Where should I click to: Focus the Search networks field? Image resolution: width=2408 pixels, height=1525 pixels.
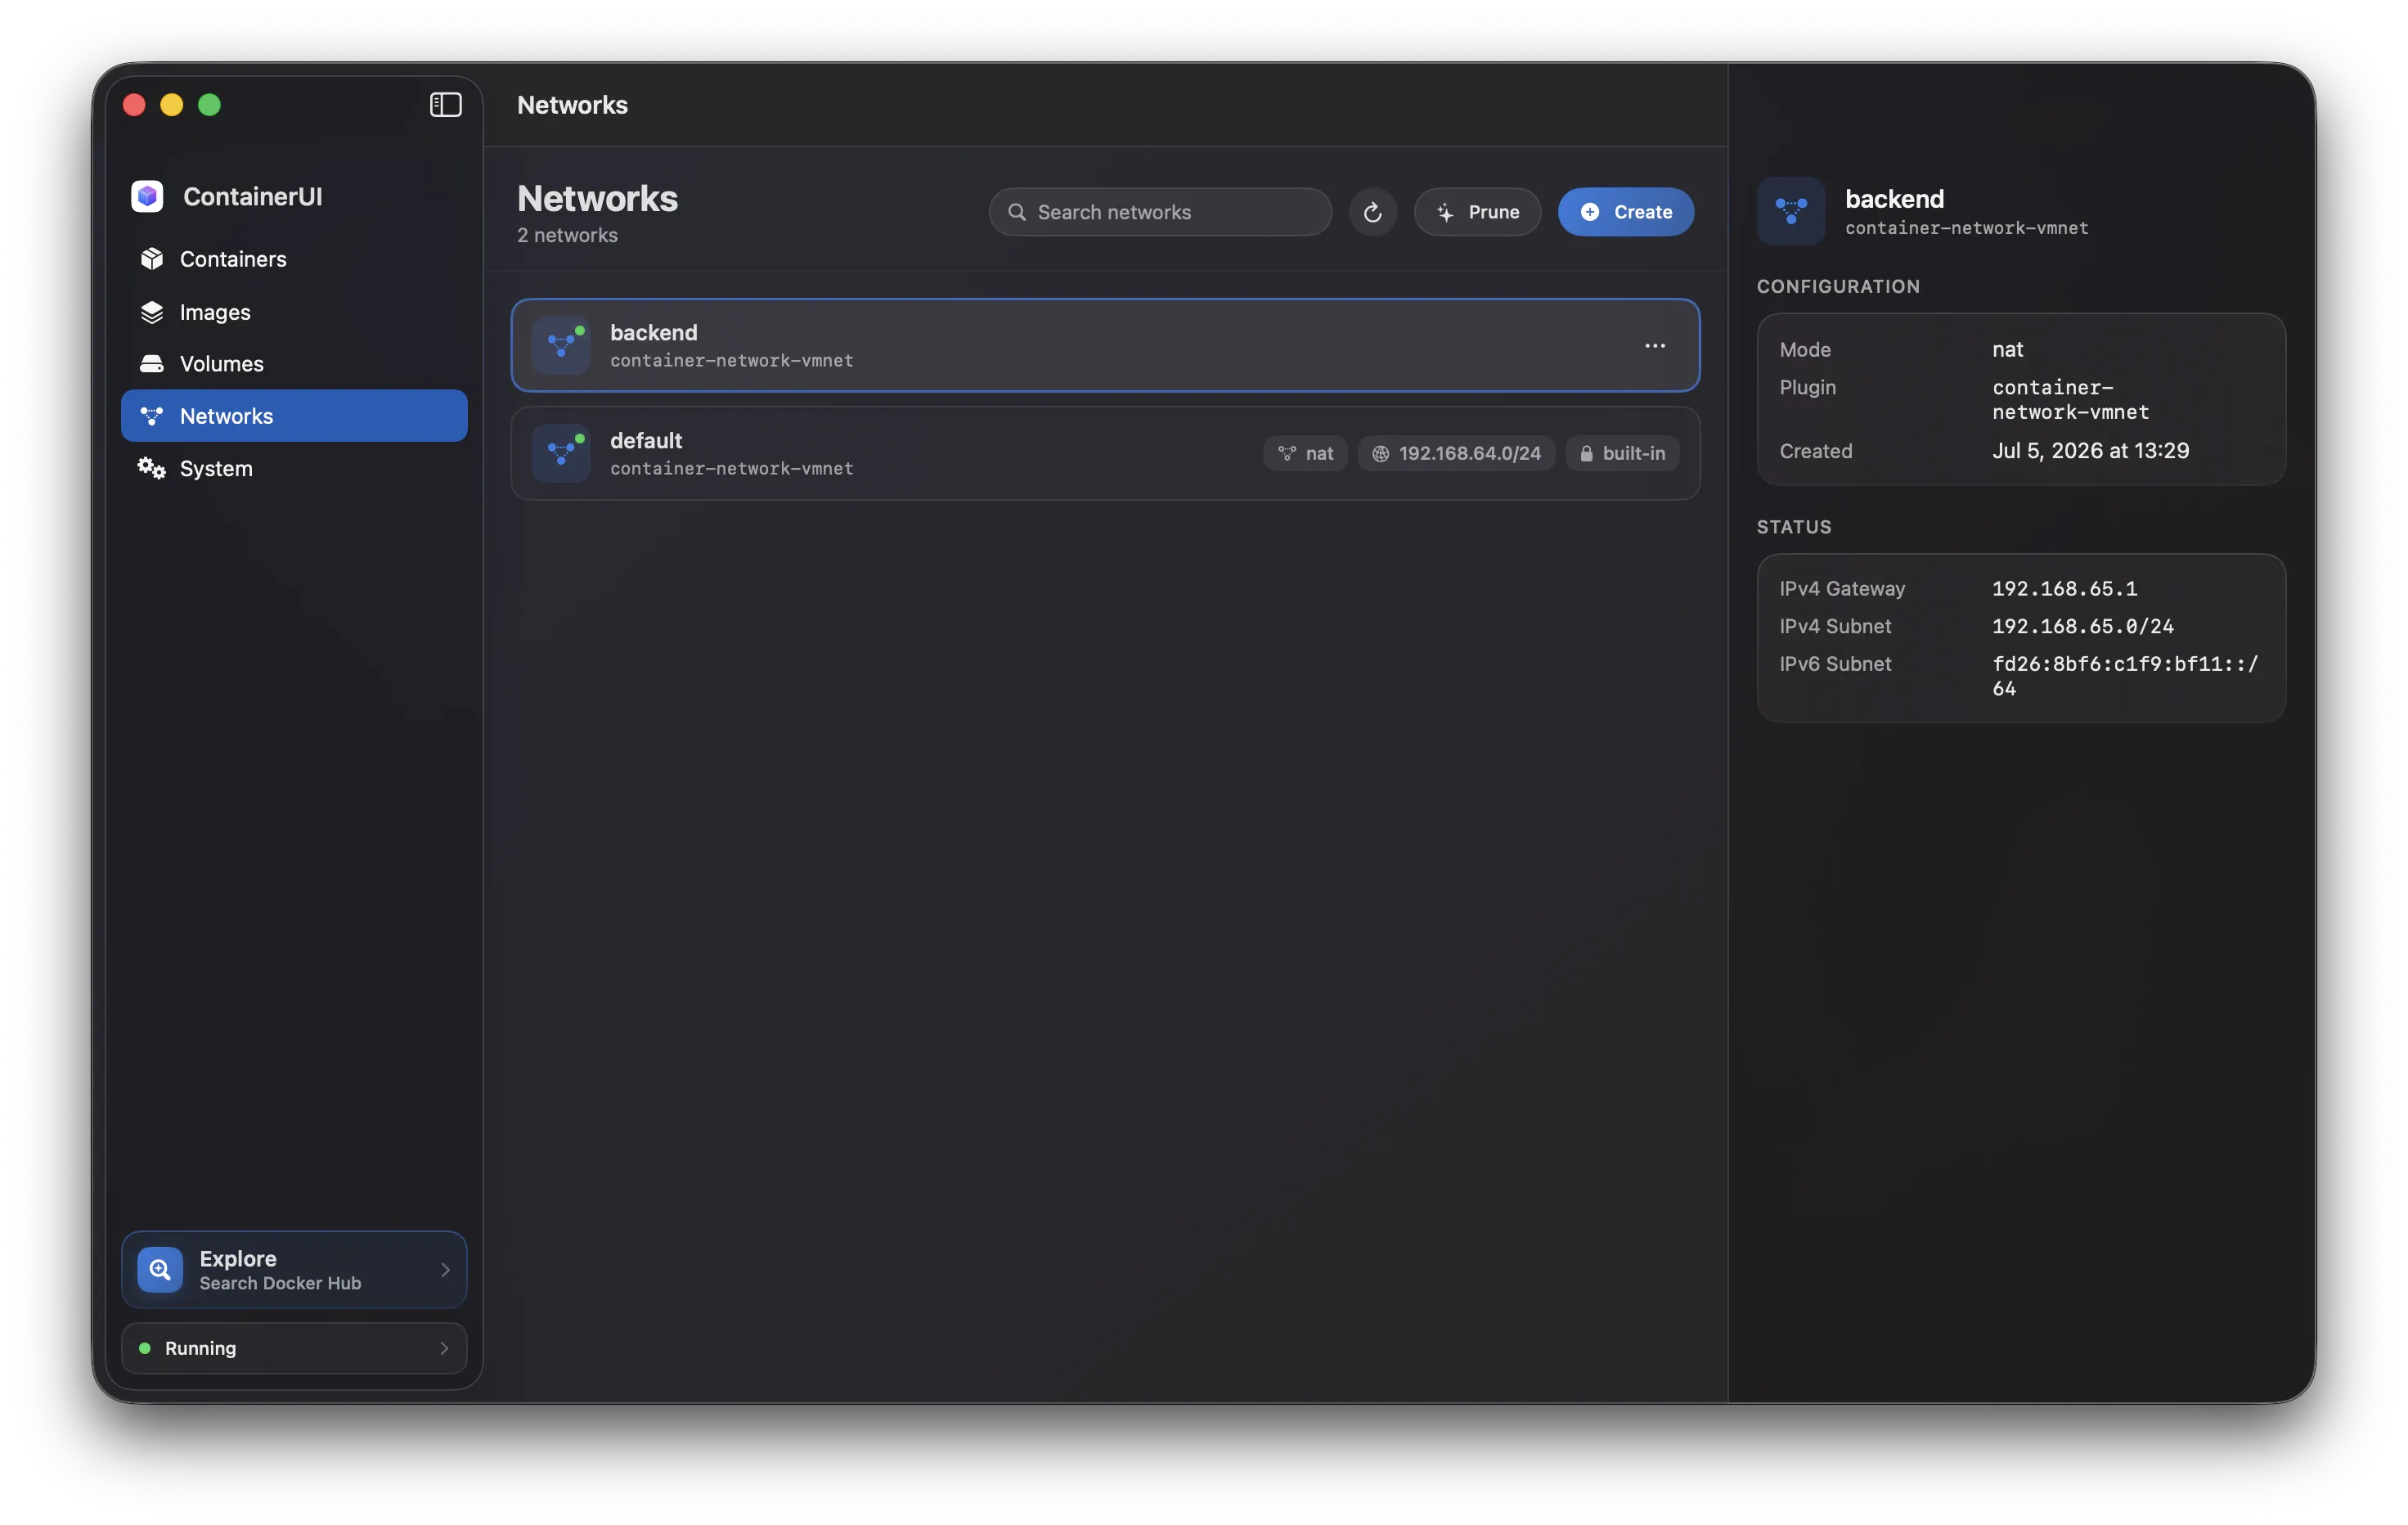click(x=1160, y=212)
